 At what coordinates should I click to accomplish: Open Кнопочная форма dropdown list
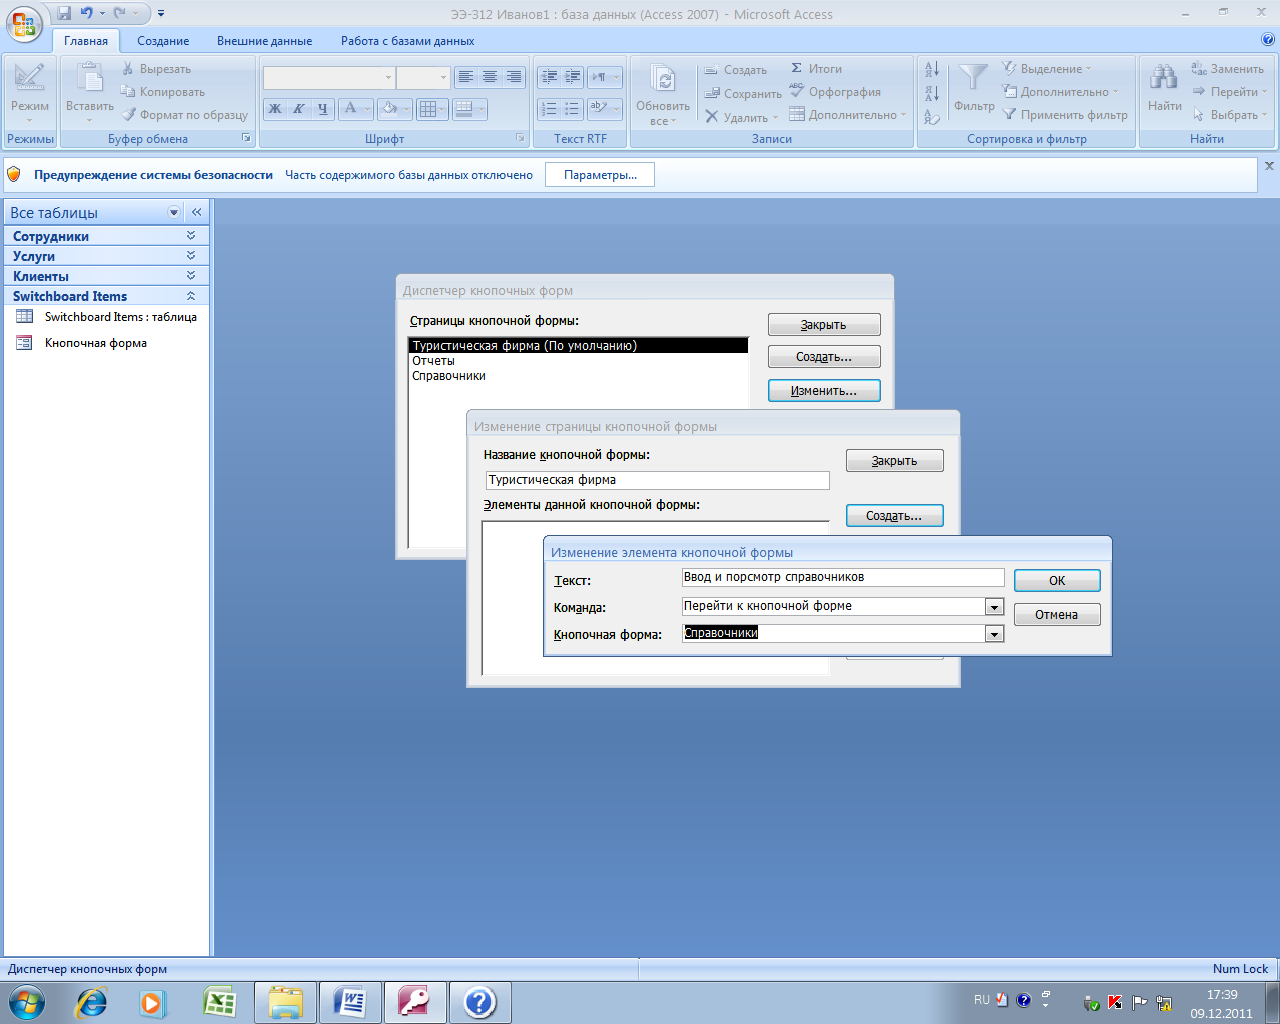[x=994, y=634]
